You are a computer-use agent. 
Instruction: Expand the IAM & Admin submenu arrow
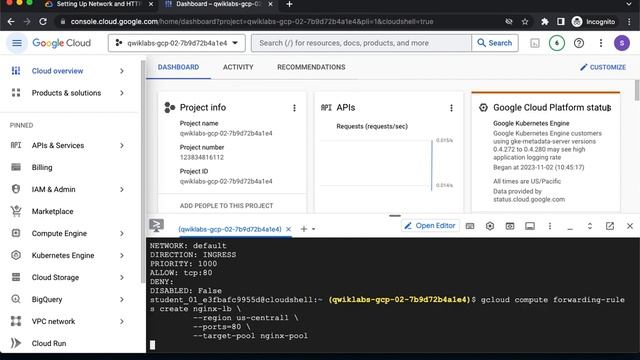pos(122,189)
